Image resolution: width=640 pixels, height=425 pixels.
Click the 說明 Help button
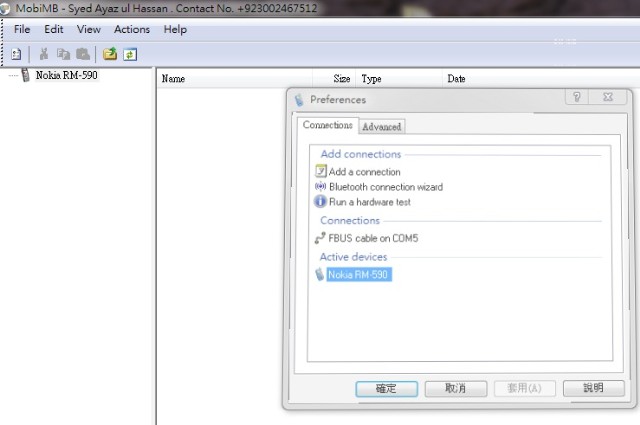click(x=593, y=388)
